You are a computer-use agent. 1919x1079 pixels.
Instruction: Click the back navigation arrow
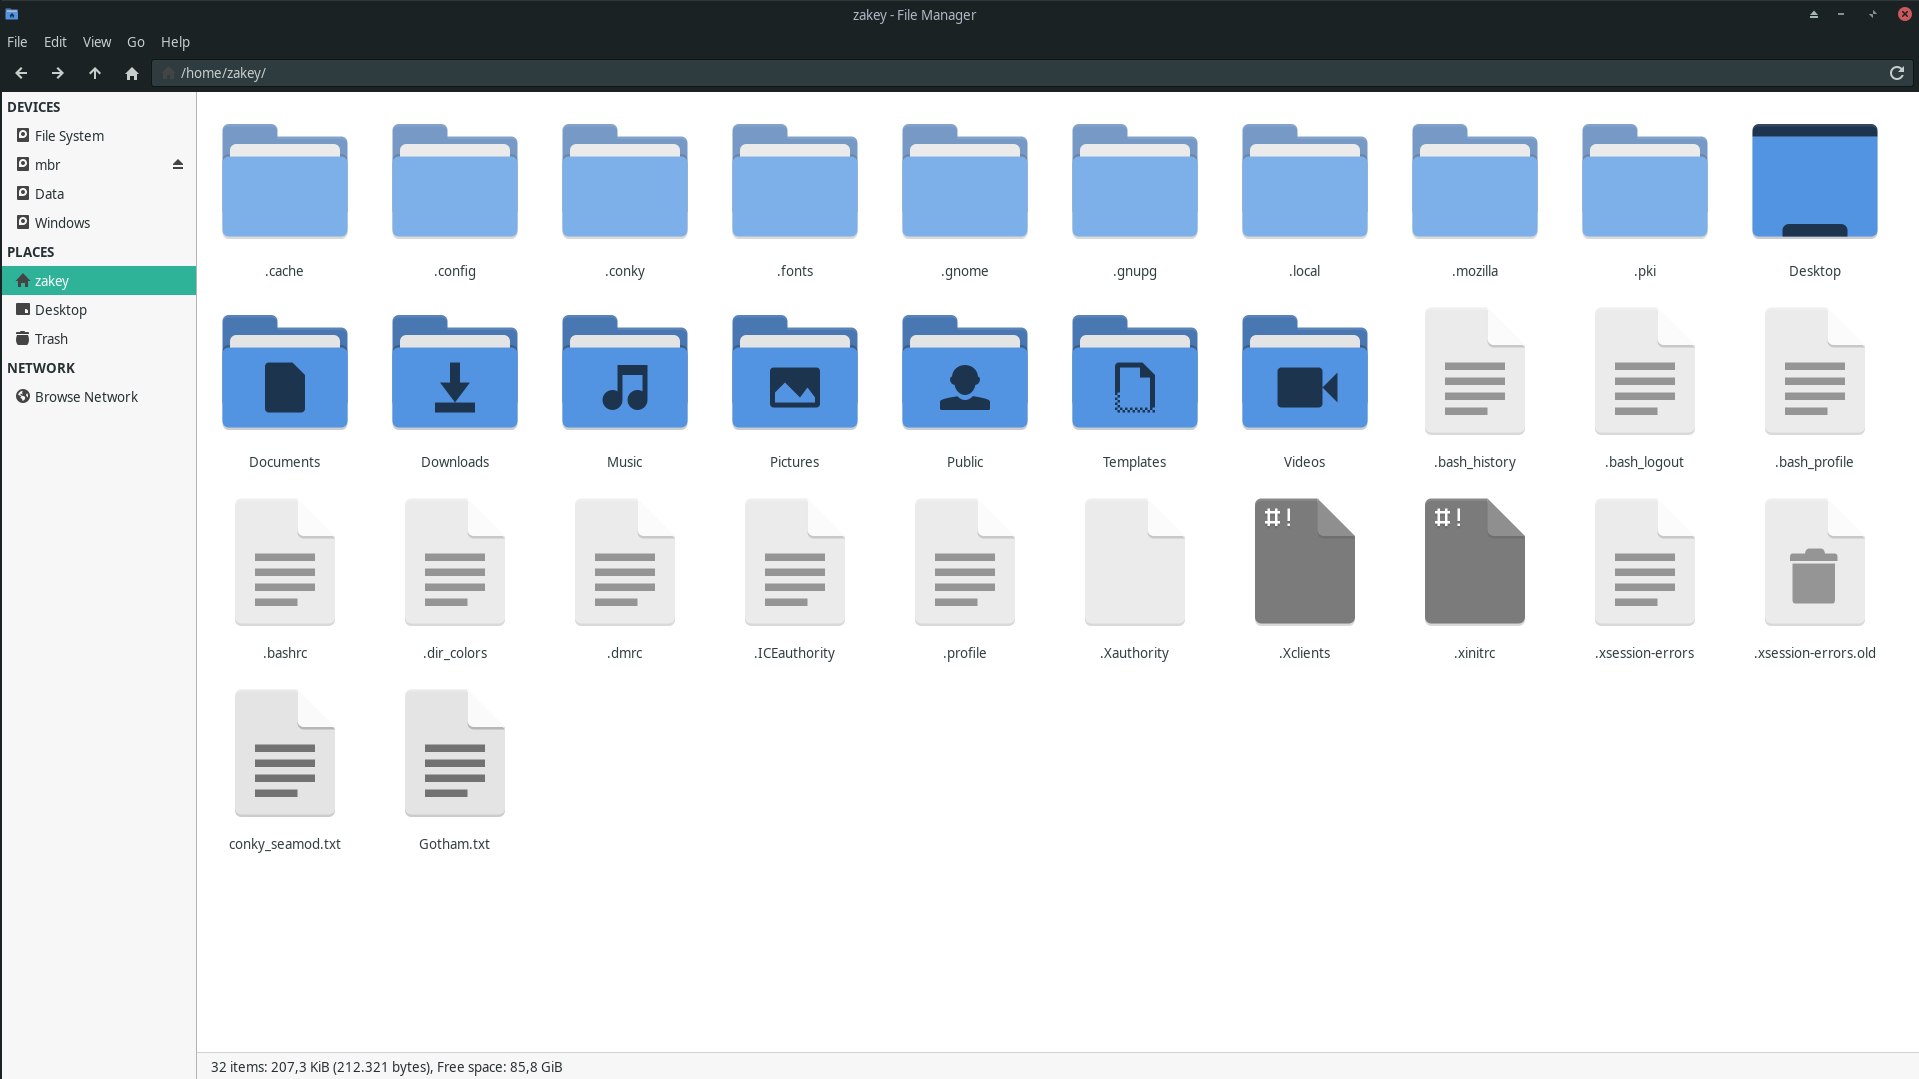(21, 73)
